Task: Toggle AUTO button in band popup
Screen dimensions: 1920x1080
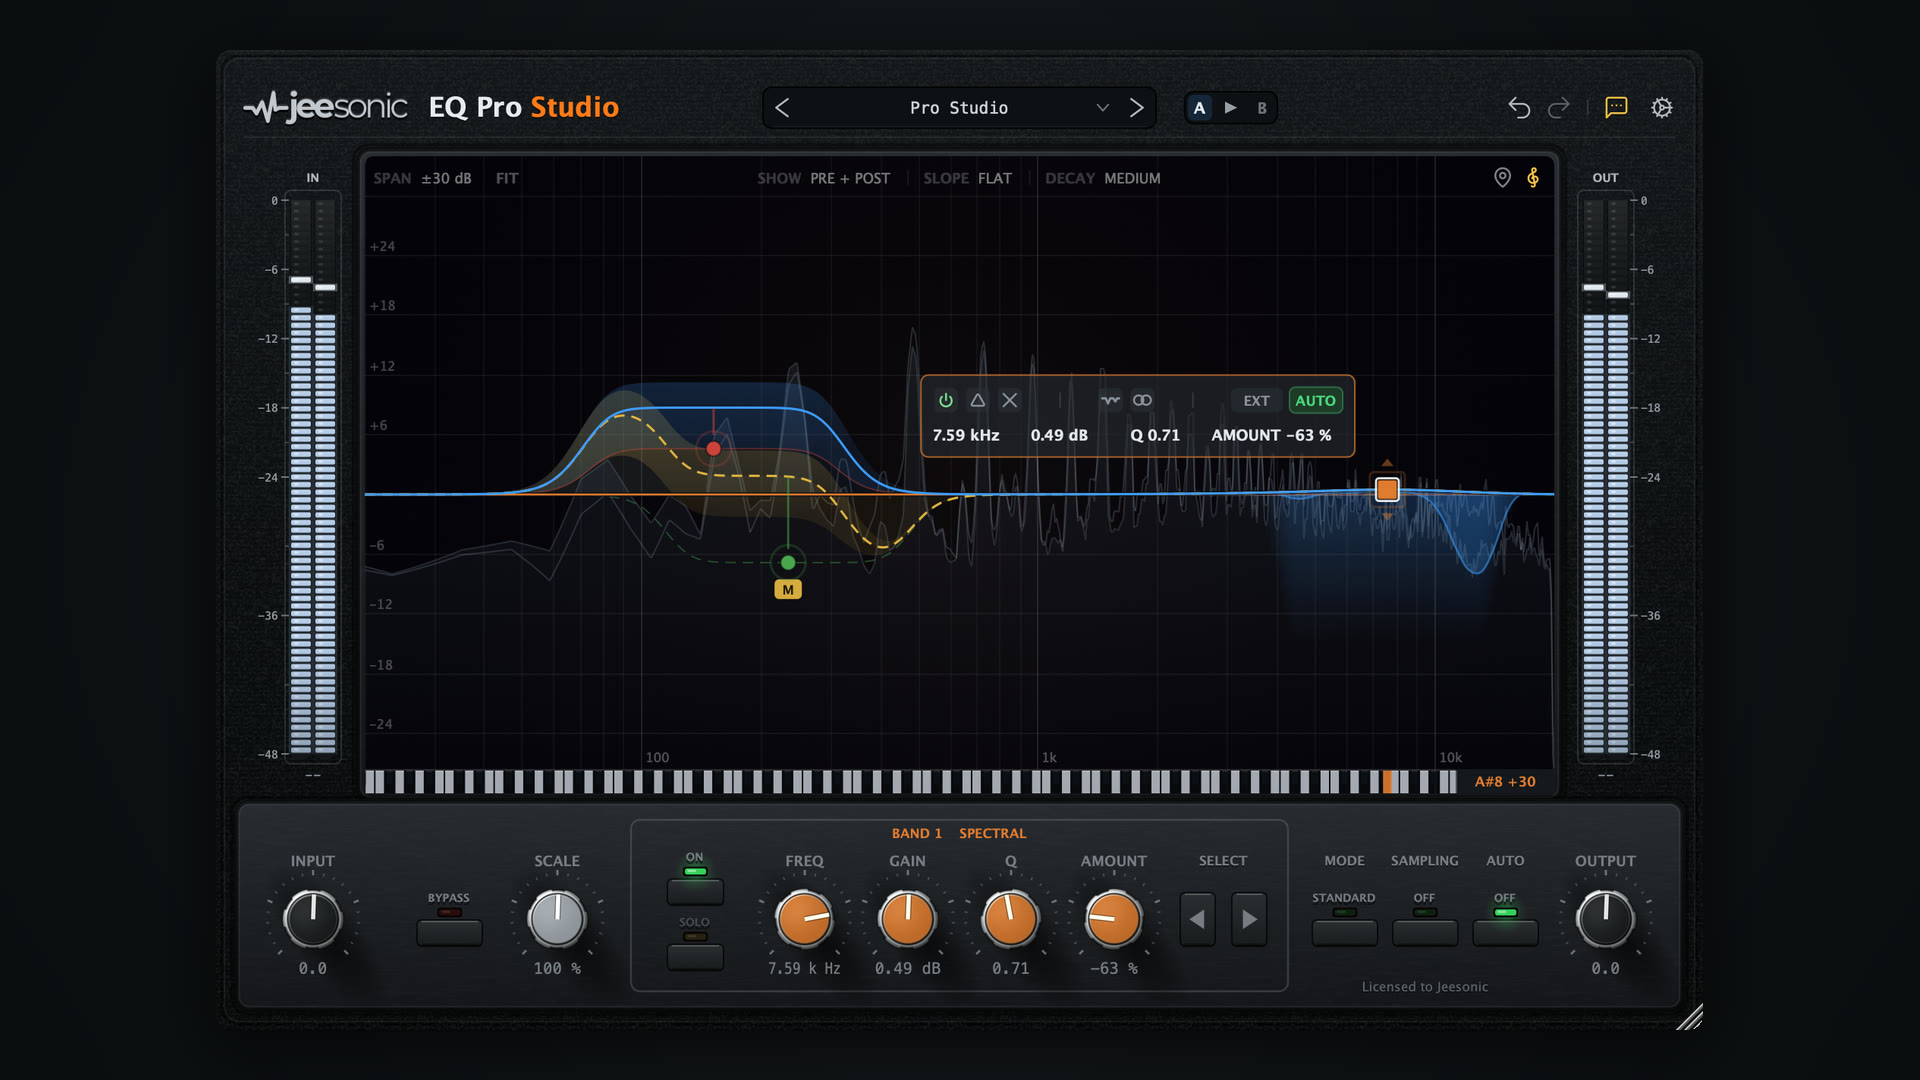Action: click(x=1315, y=400)
